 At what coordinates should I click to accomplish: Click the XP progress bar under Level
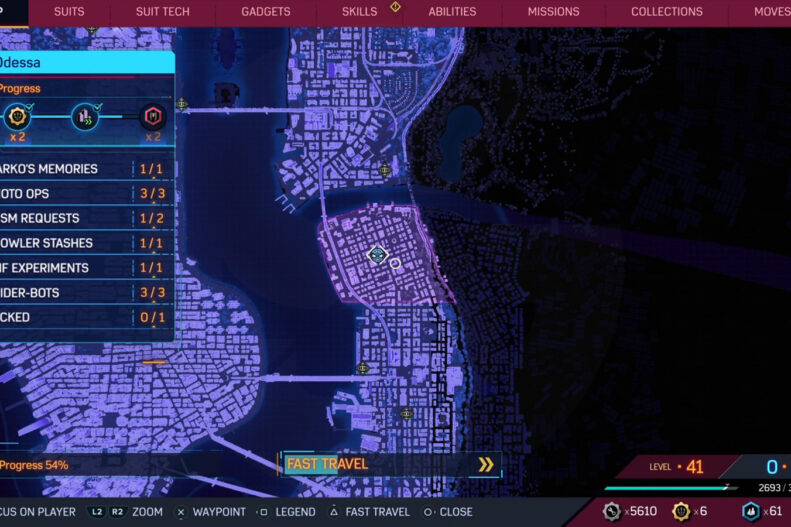pyautogui.click(x=671, y=488)
